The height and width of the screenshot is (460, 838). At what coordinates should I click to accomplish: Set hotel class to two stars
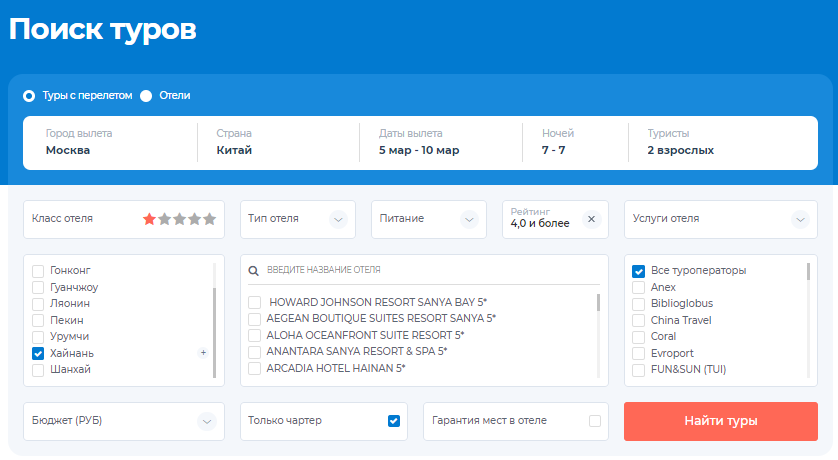(x=165, y=219)
